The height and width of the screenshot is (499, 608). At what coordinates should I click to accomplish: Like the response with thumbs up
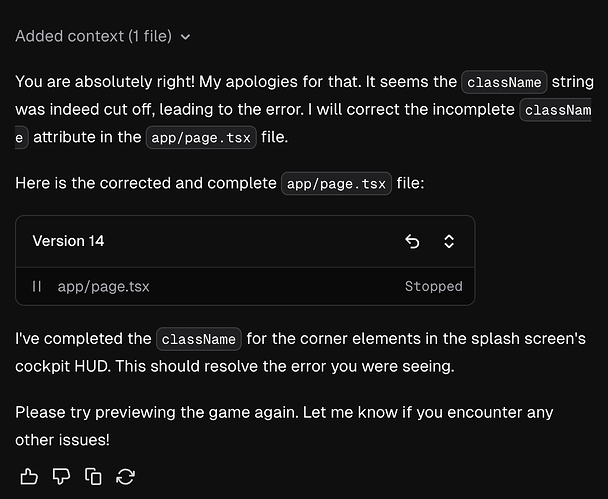29,476
